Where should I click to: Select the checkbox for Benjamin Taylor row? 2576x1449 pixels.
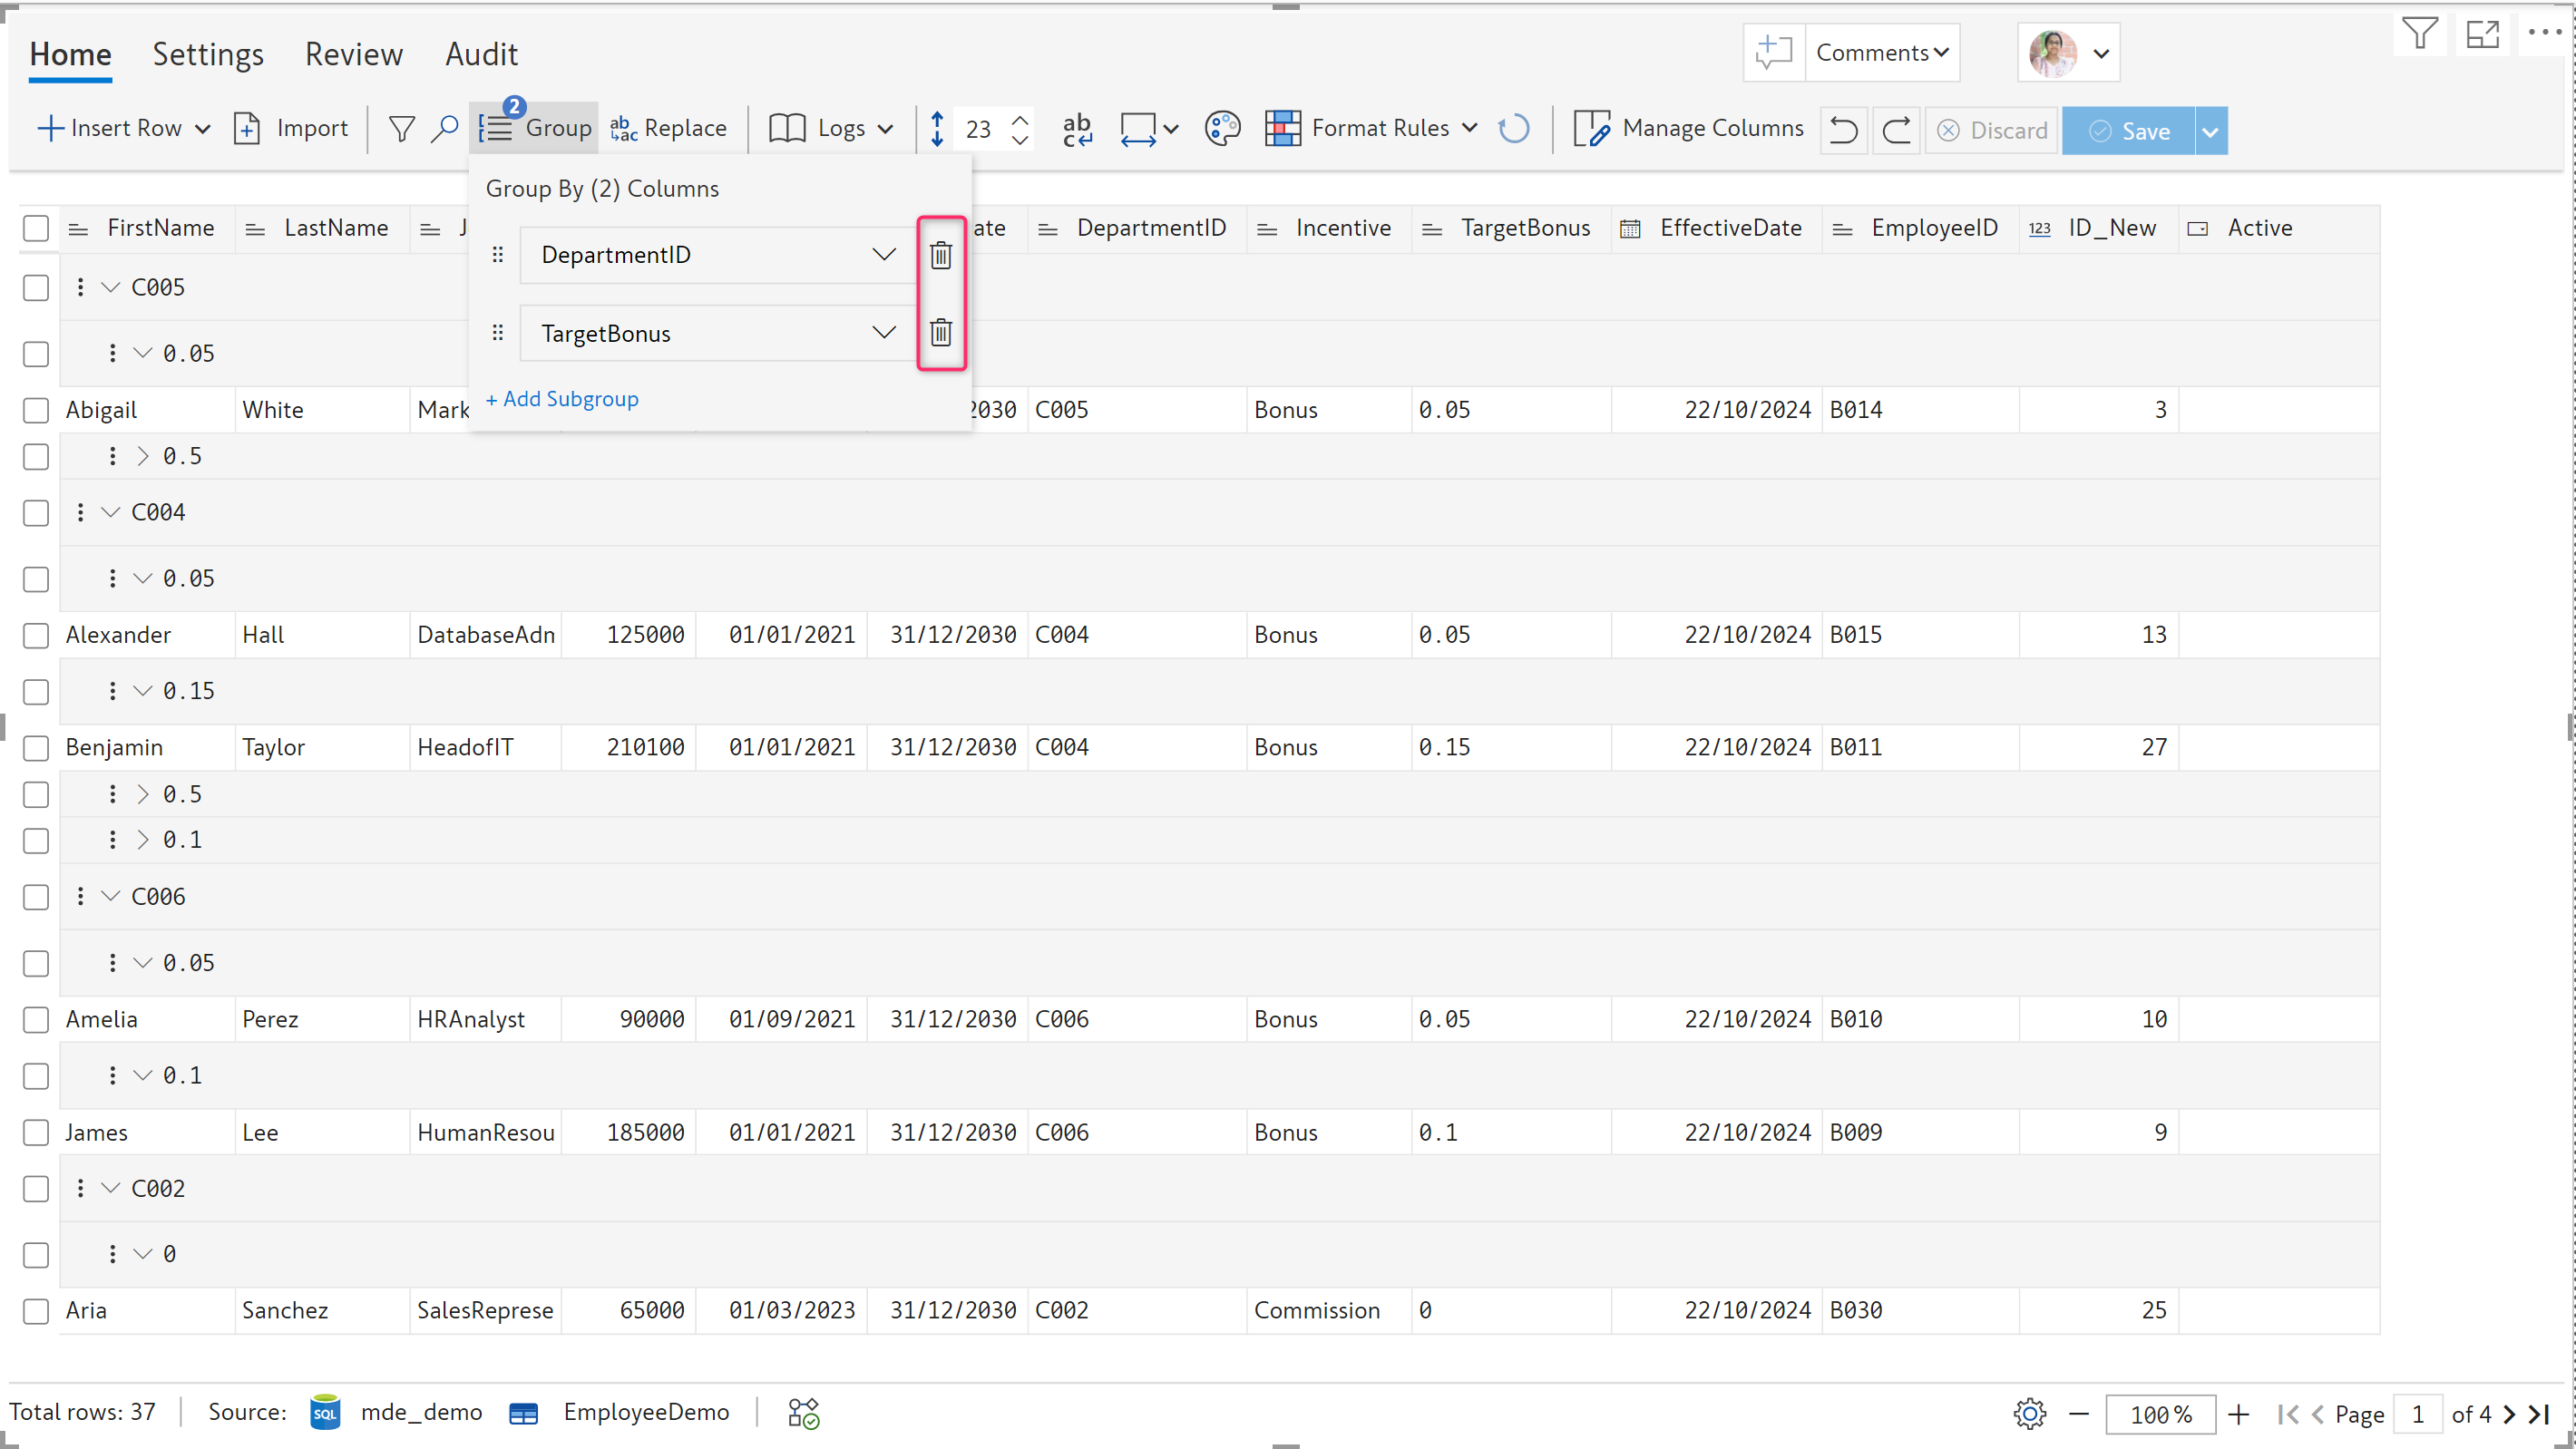36,747
